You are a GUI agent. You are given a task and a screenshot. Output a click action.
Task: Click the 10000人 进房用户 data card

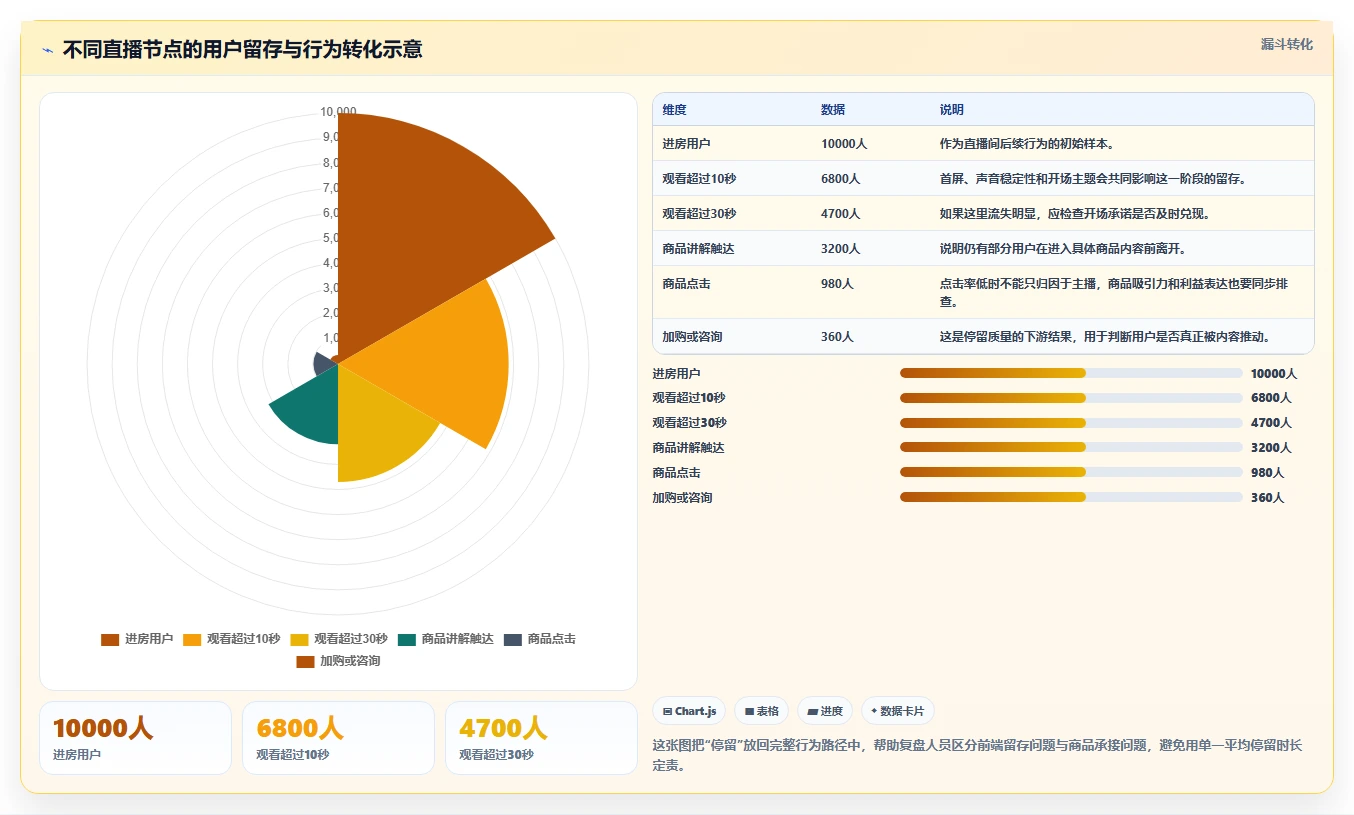point(135,738)
